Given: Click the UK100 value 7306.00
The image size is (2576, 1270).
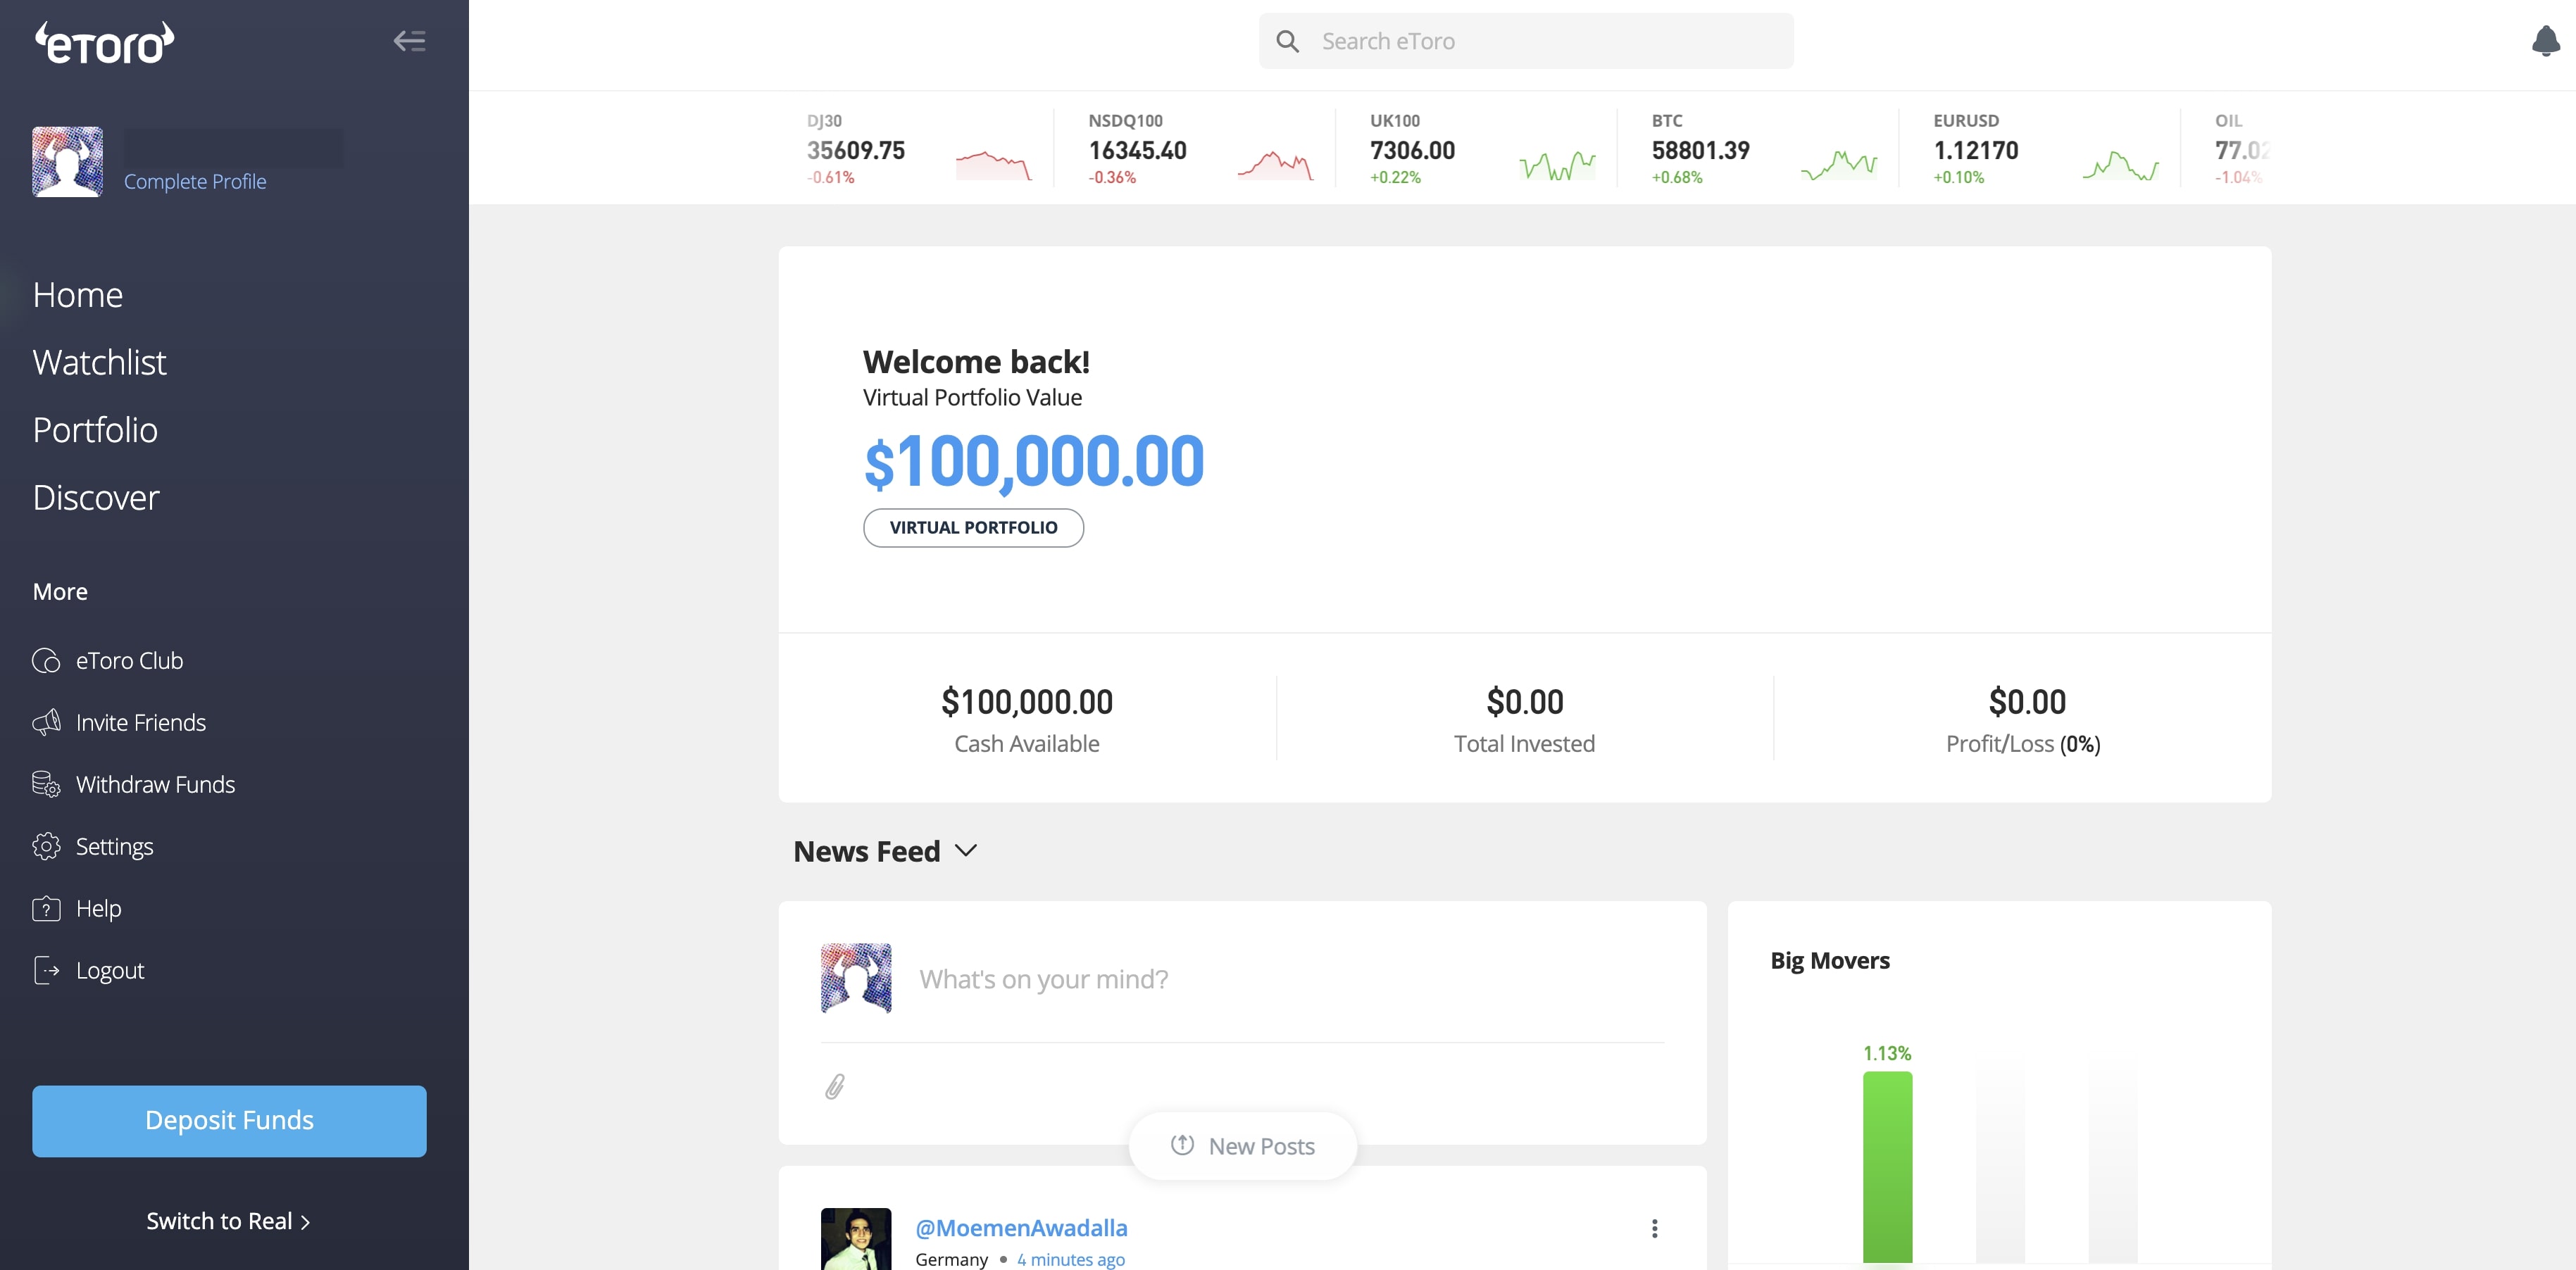Looking at the screenshot, I should [x=1412, y=151].
